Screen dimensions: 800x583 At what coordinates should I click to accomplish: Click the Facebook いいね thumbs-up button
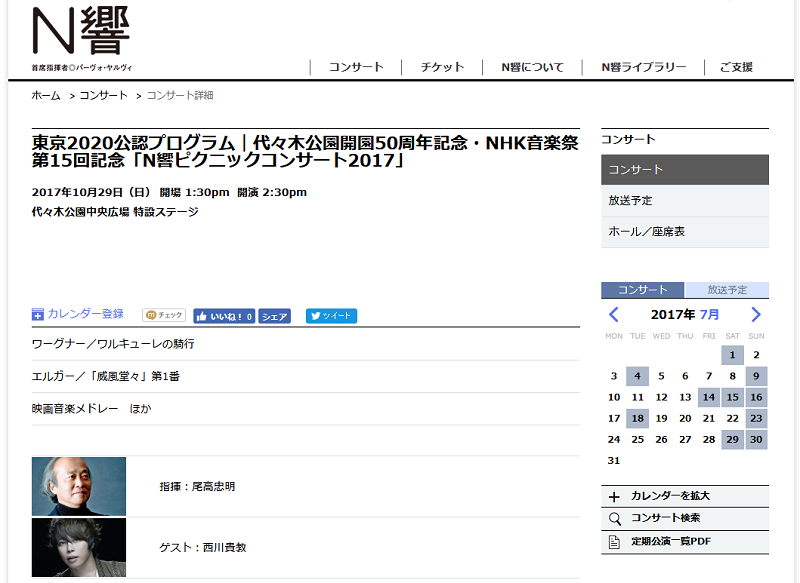pos(224,316)
